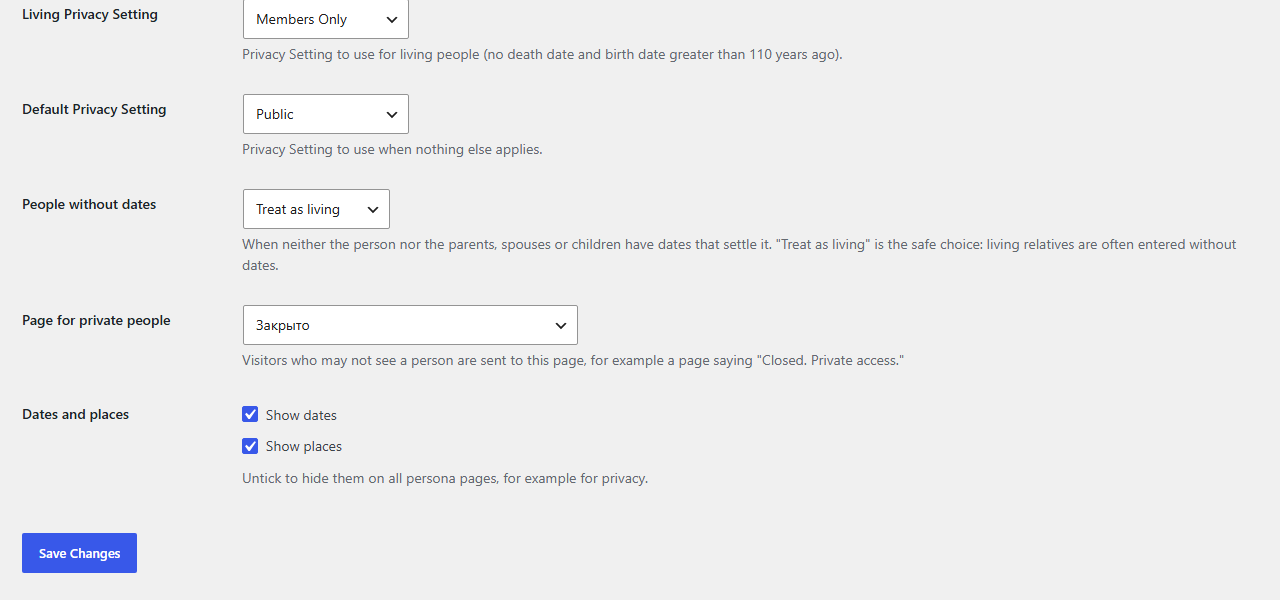Click the 'Dates and places' label
The image size is (1280, 600).
point(75,415)
